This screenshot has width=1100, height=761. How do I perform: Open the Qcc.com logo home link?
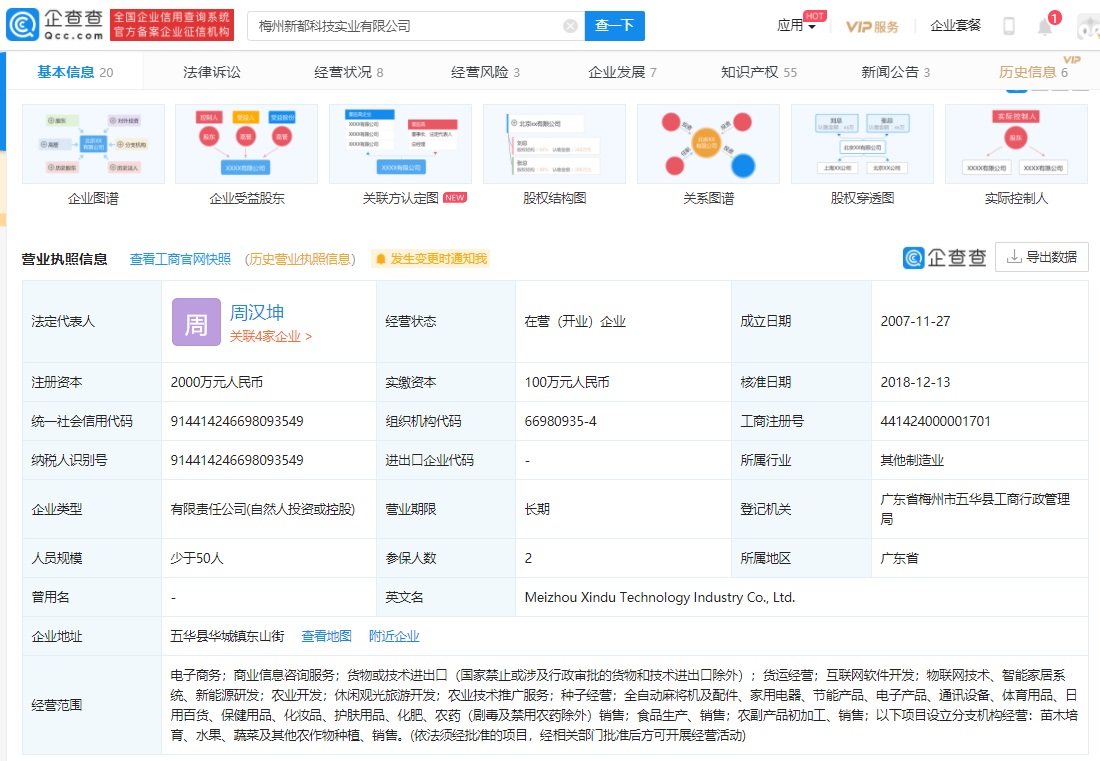55,25
